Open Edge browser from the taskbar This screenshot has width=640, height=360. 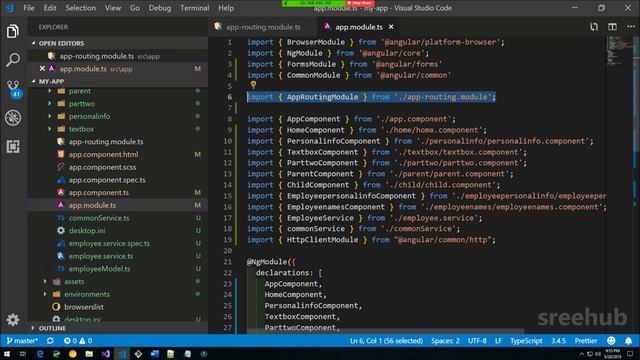click(40, 354)
